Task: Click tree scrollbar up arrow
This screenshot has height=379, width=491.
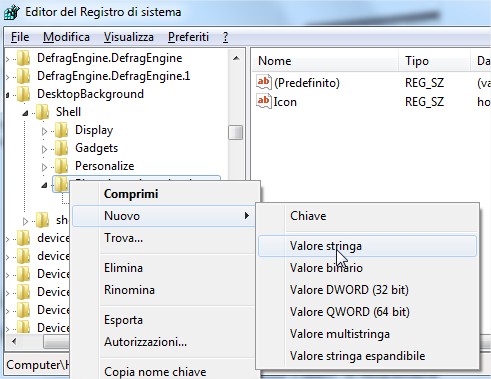Action: tap(236, 58)
